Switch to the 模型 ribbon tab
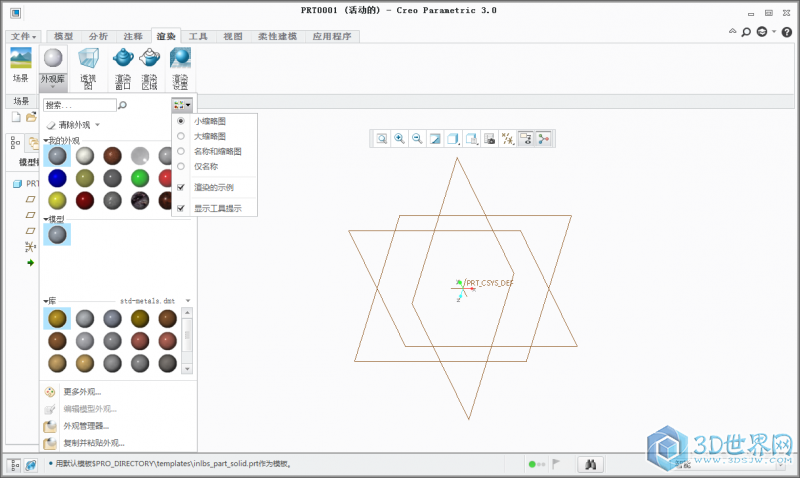Image resolution: width=800 pixels, height=478 pixels. 64,36
